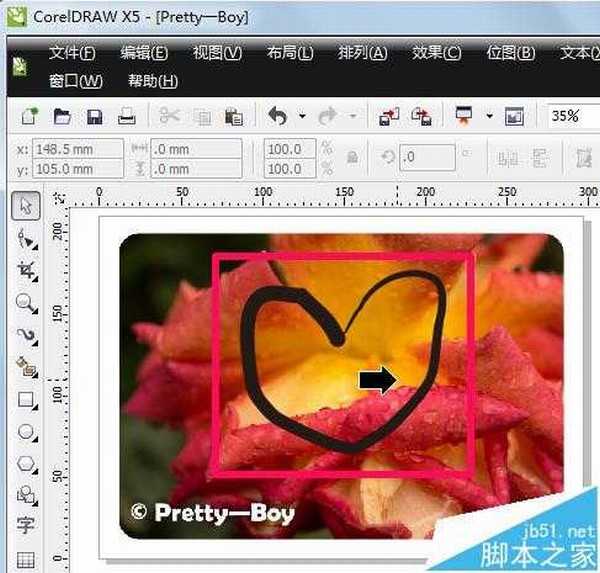Image resolution: width=600 pixels, height=573 pixels.
Task: Select the Crop tool
Action: click(26, 271)
